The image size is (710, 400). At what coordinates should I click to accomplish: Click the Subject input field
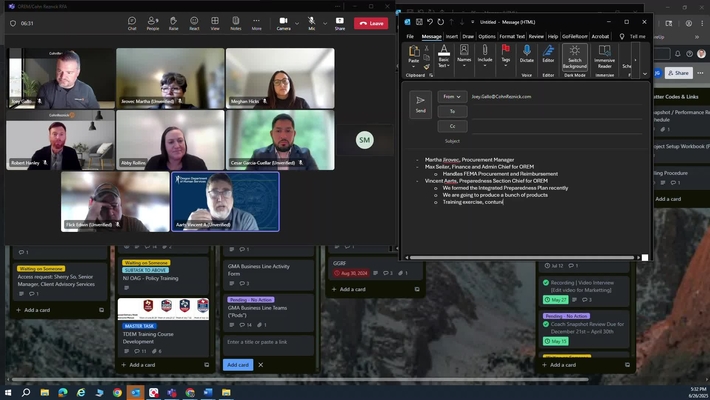(x=557, y=141)
